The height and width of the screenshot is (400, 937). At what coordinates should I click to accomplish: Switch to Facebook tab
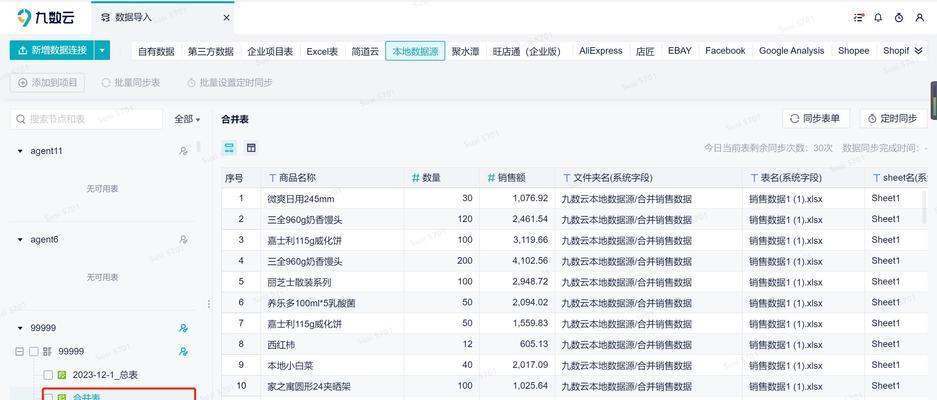725,51
